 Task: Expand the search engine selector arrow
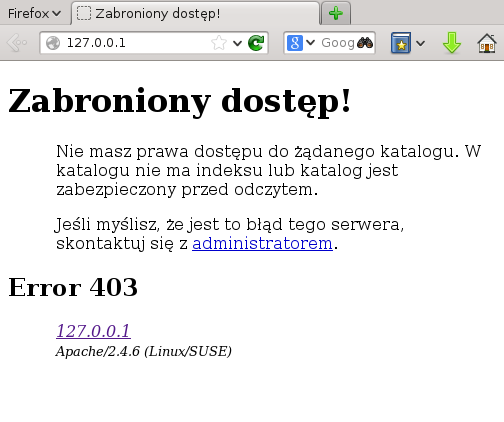[x=310, y=43]
